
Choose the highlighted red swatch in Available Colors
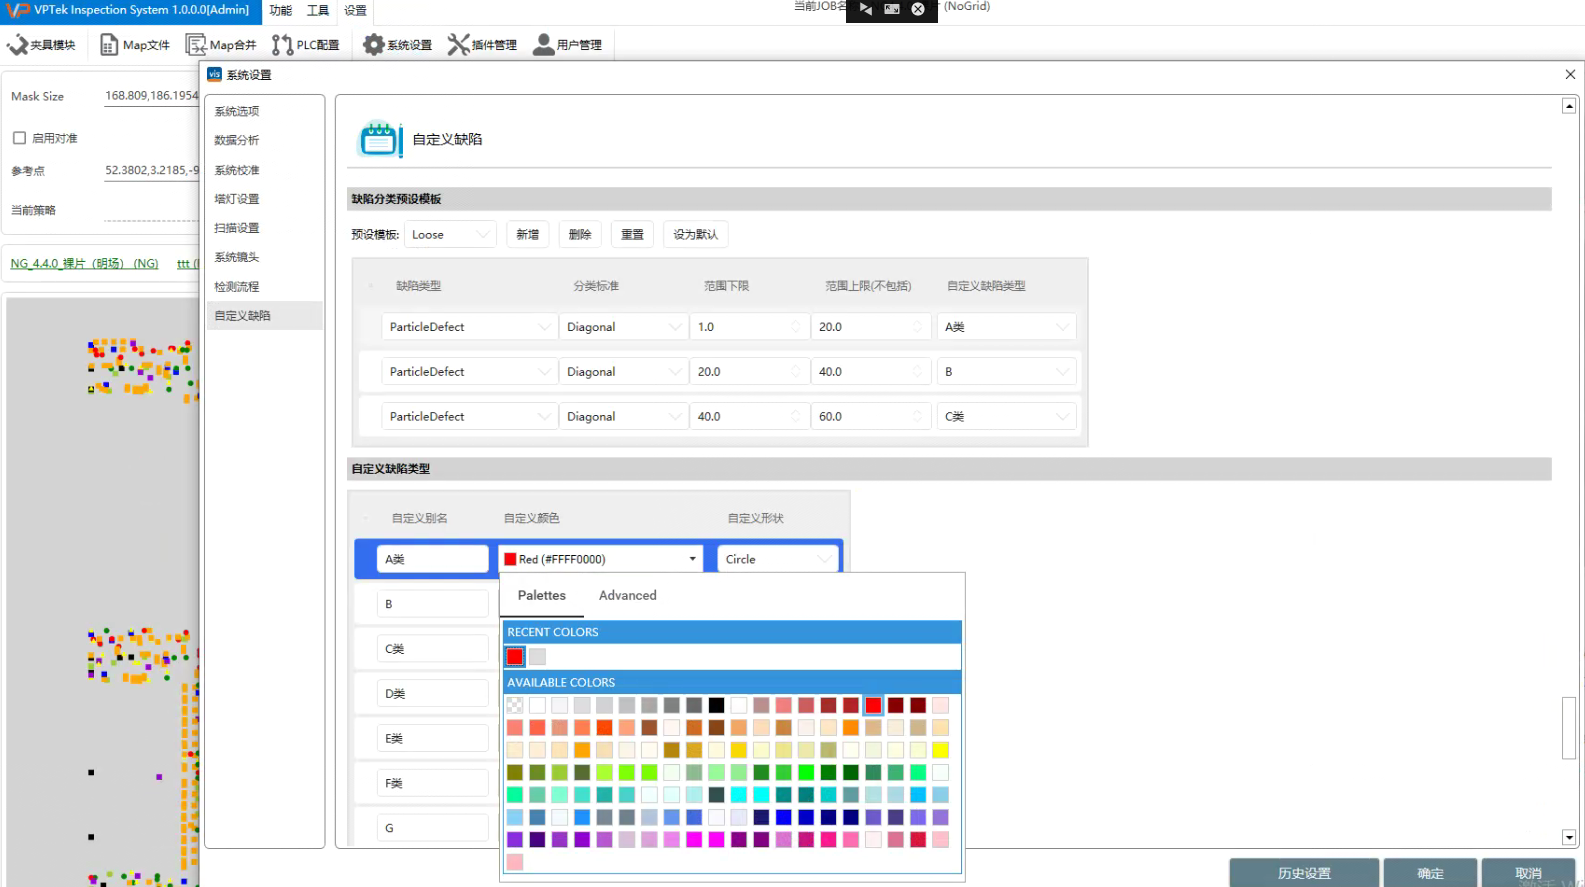(x=873, y=706)
